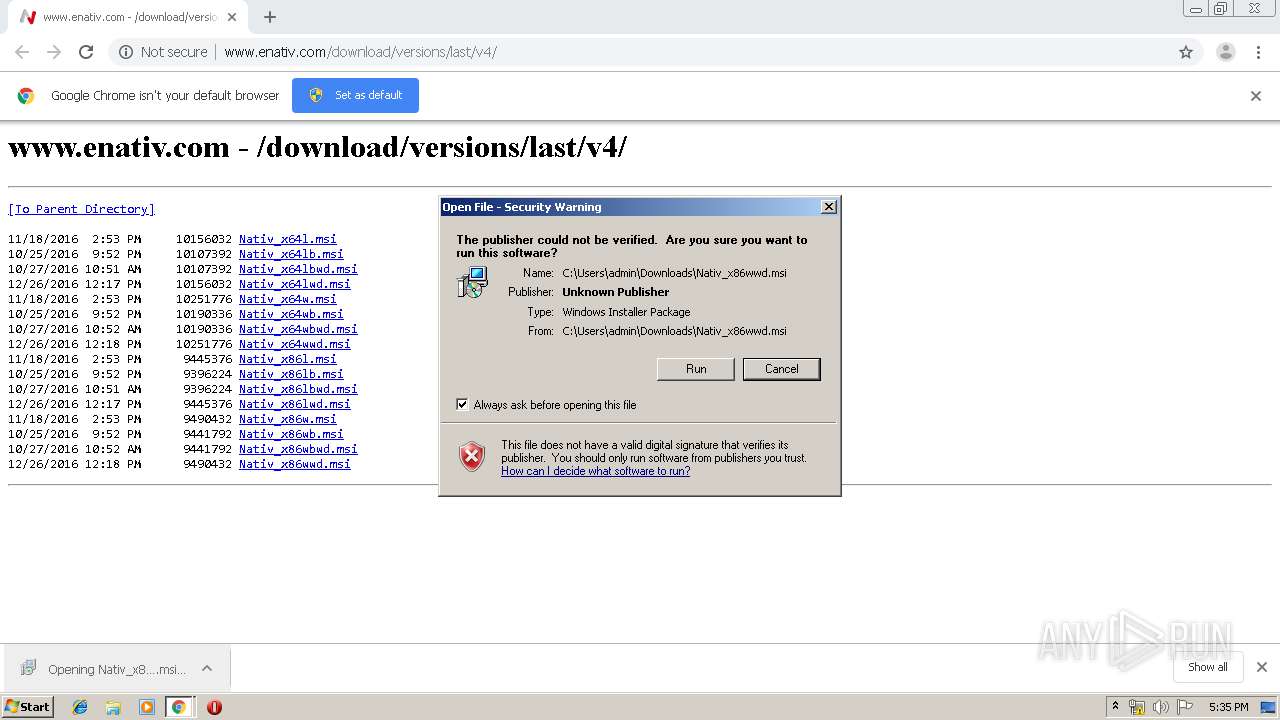1280x720 pixels.
Task: Click Cancel in the Security Warning dialog
Action: [781, 369]
